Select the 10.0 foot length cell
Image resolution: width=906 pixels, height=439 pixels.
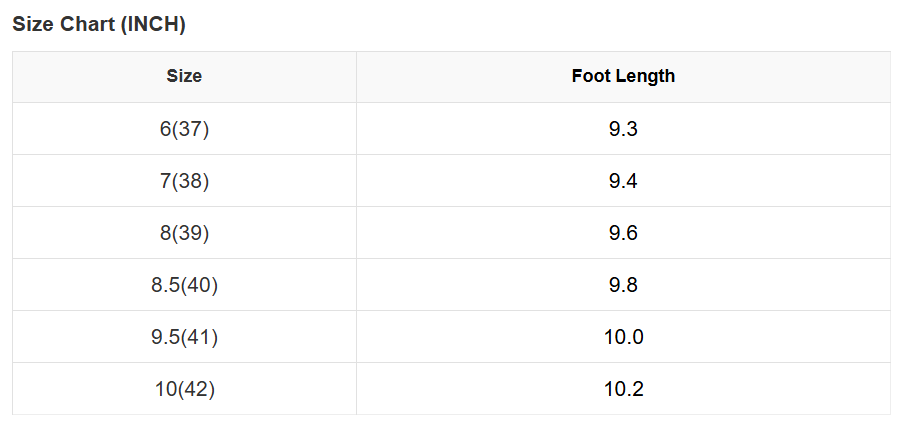623,337
